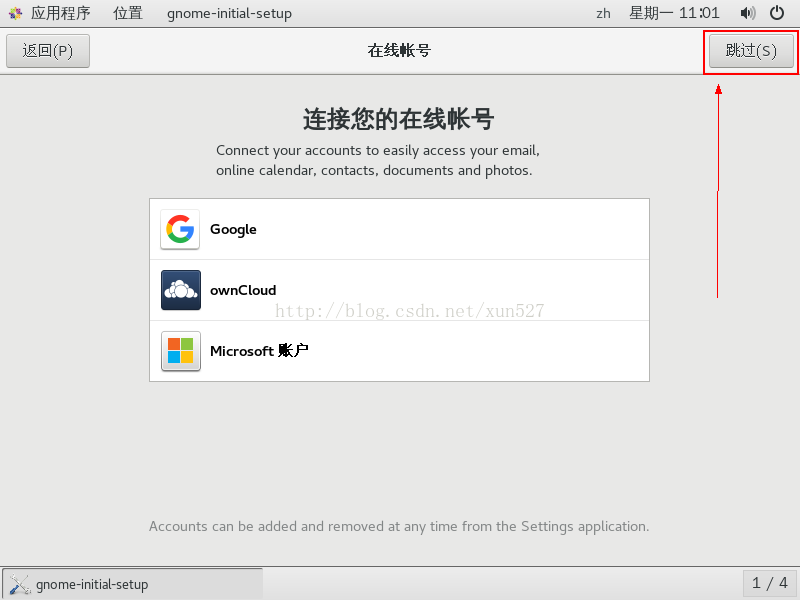The height and width of the screenshot is (600, 800).
Task: Switch the zh input source indicator
Action: click(x=603, y=13)
